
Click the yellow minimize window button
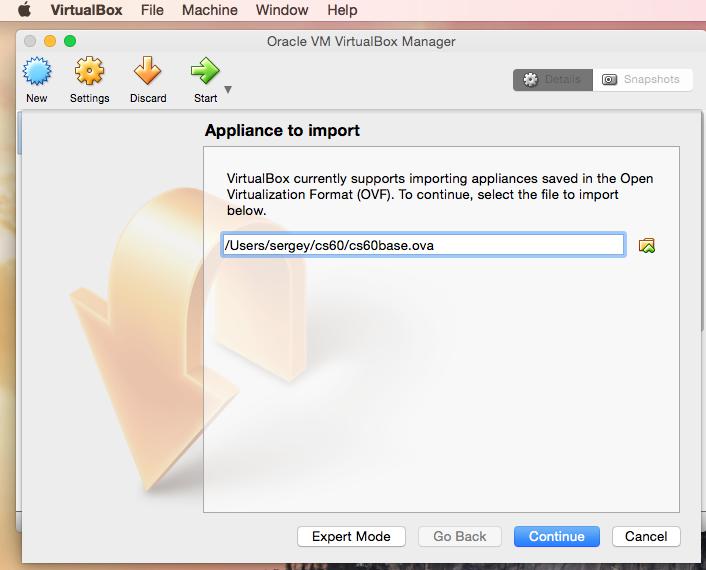click(50, 41)
